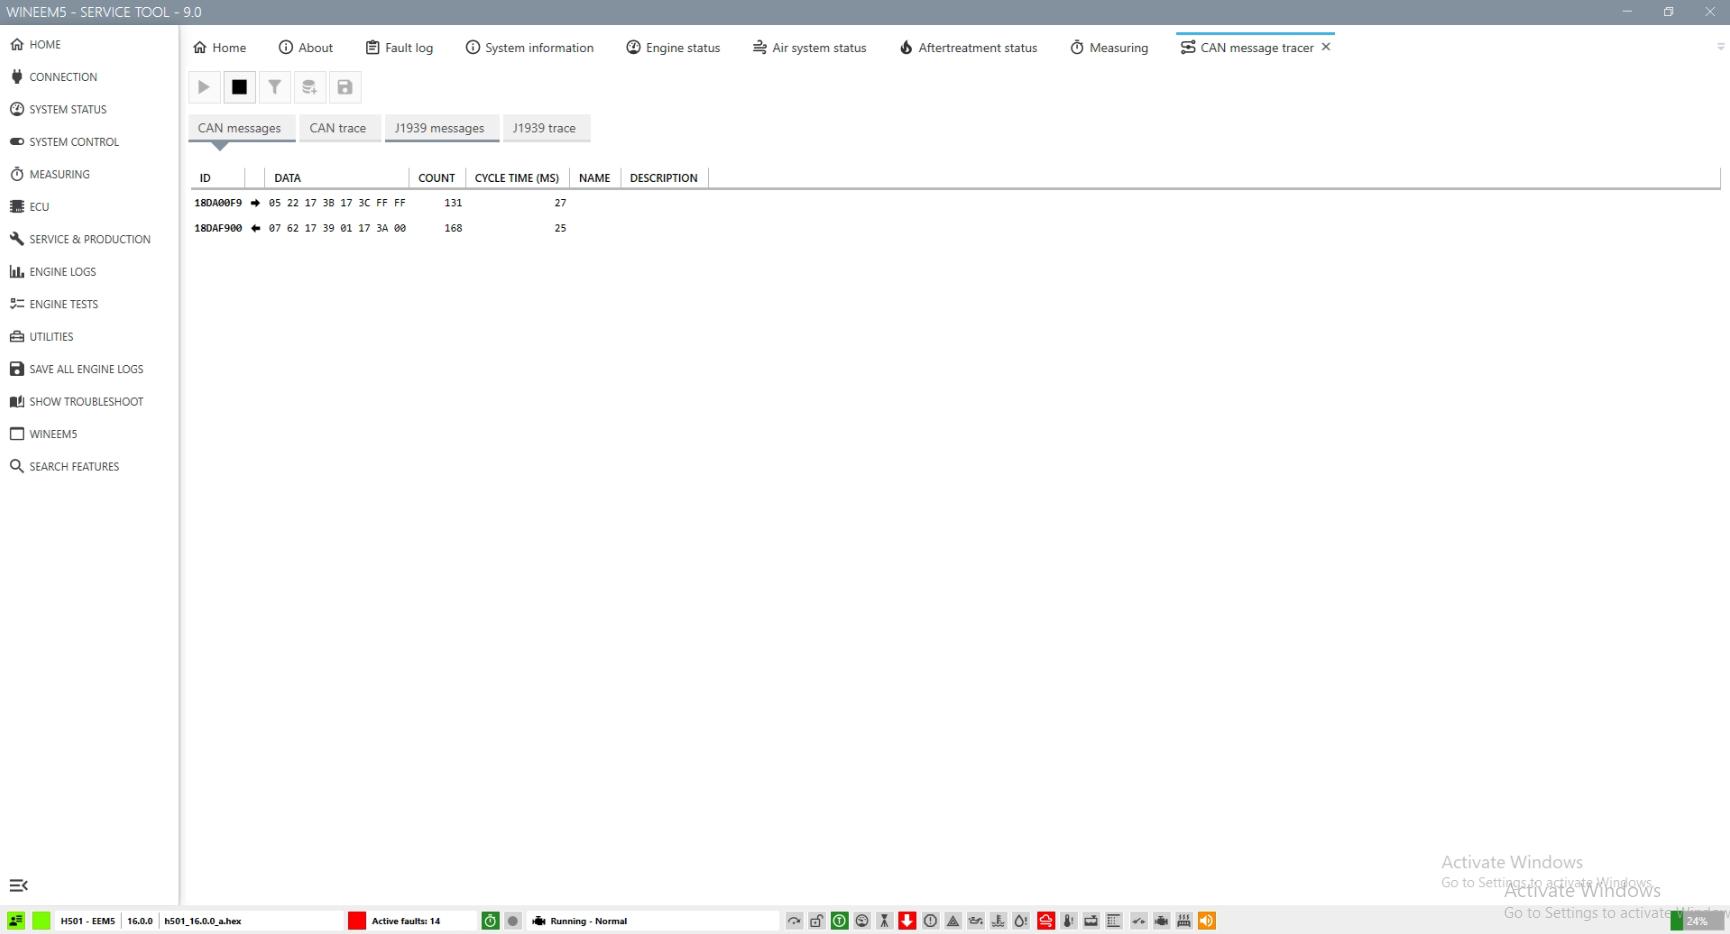1730x934 pixels.
Task: Open the Aftertreatment status tab
Action: [x=968, y=48]
